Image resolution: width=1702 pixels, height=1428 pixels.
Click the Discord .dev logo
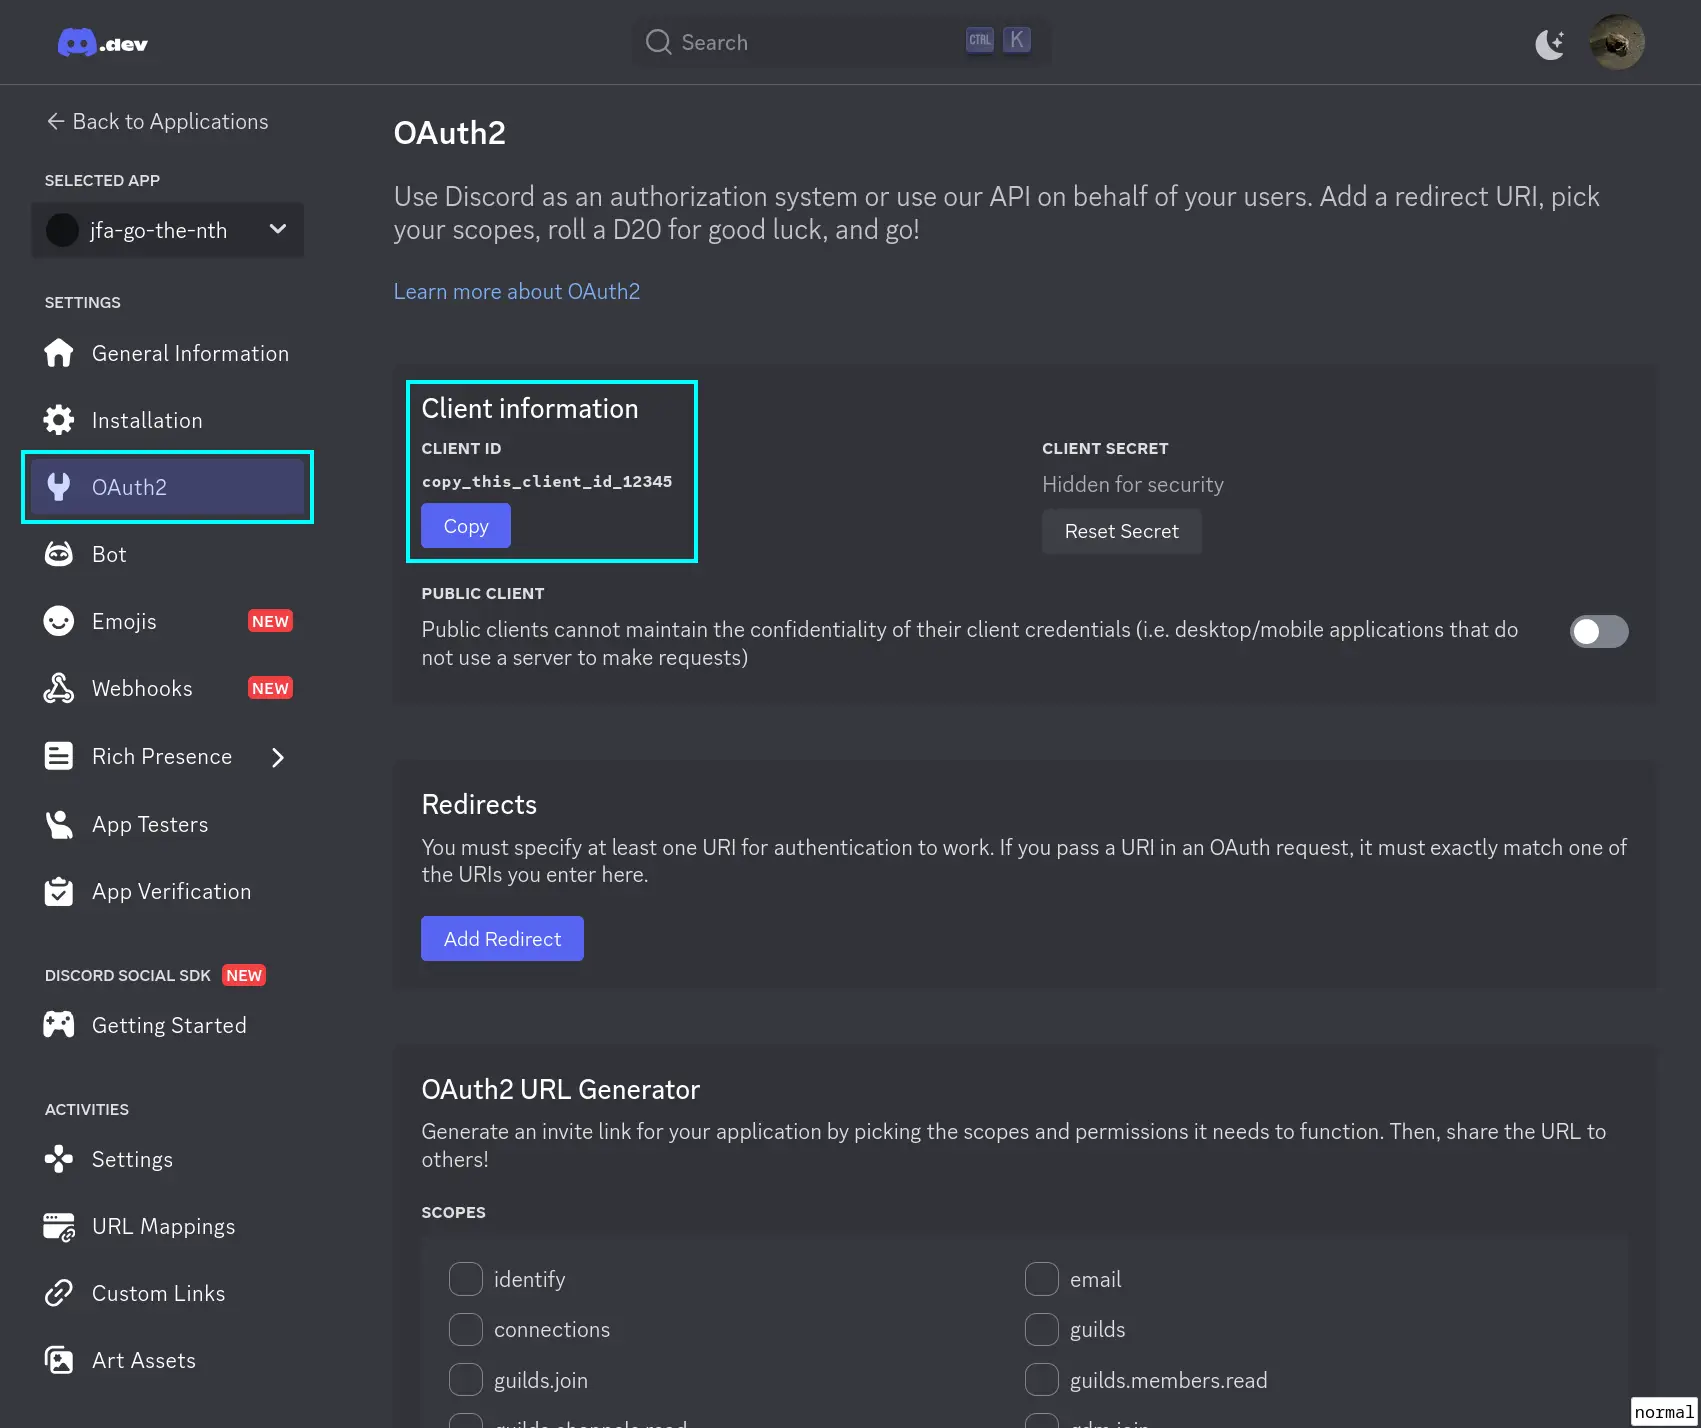pos(103,43)
